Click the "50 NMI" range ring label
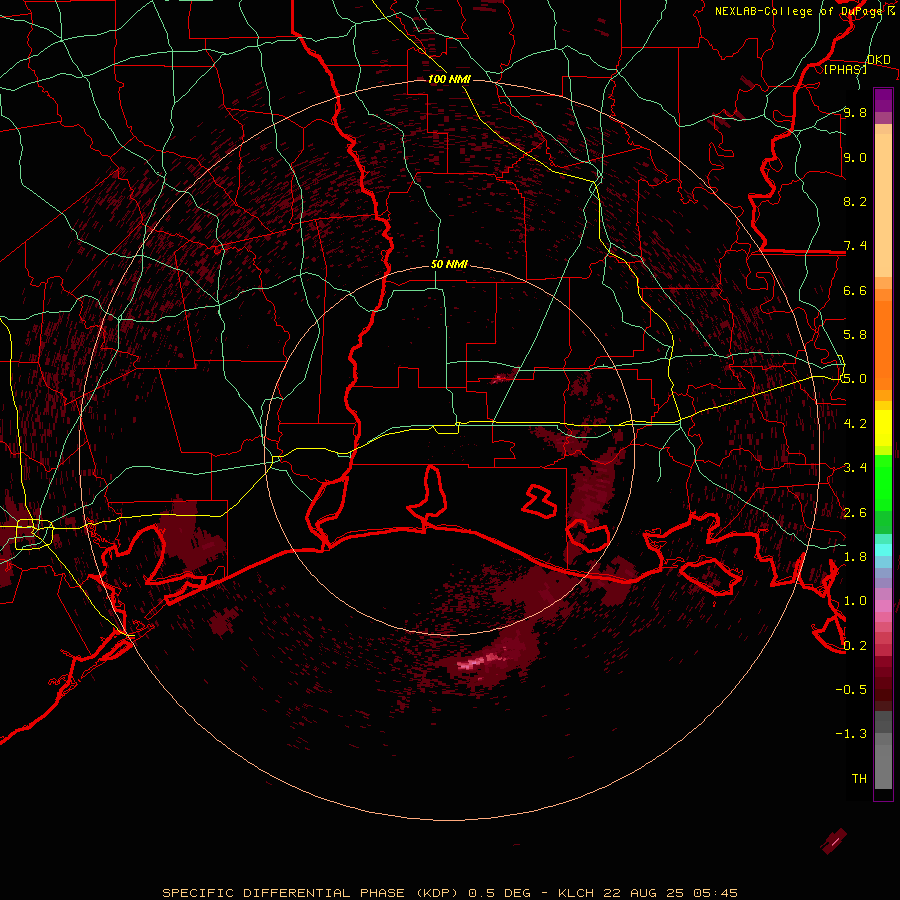 449,264
